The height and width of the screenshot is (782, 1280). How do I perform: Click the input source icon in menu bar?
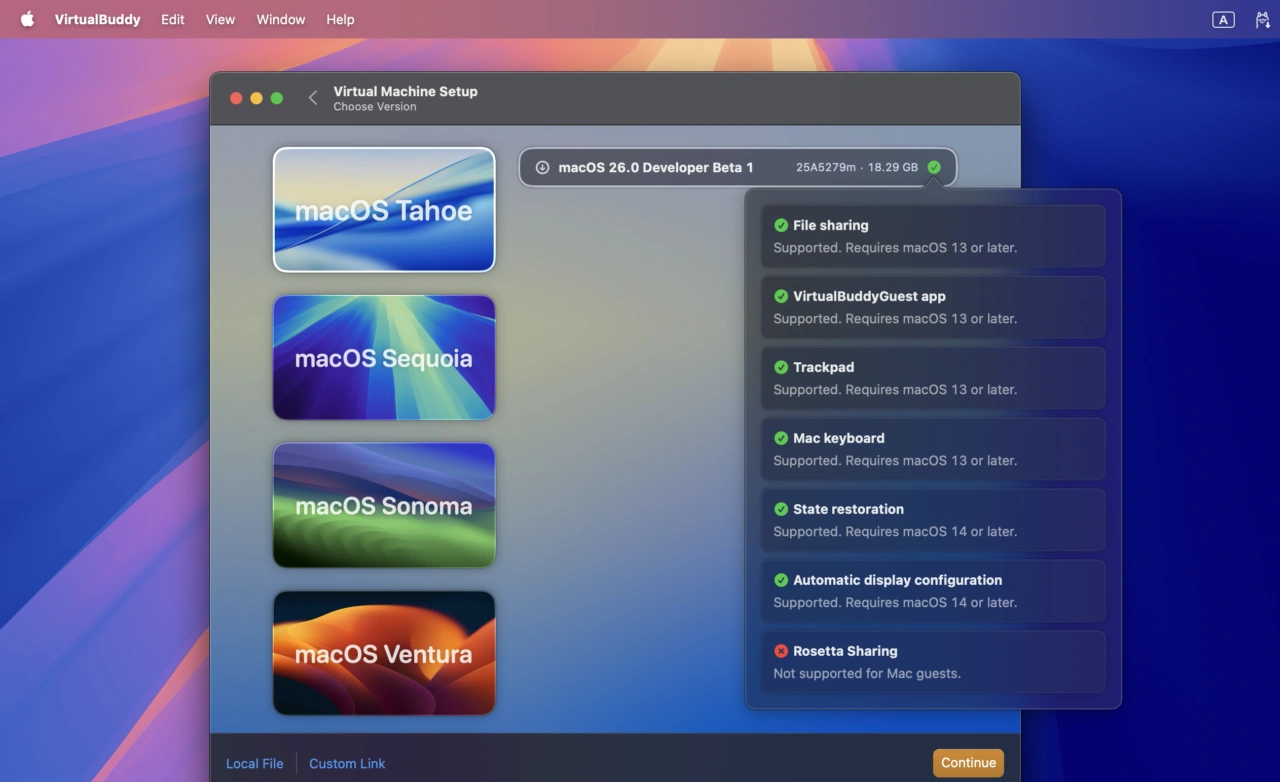pyautogui.click(x=1223, y=19)
